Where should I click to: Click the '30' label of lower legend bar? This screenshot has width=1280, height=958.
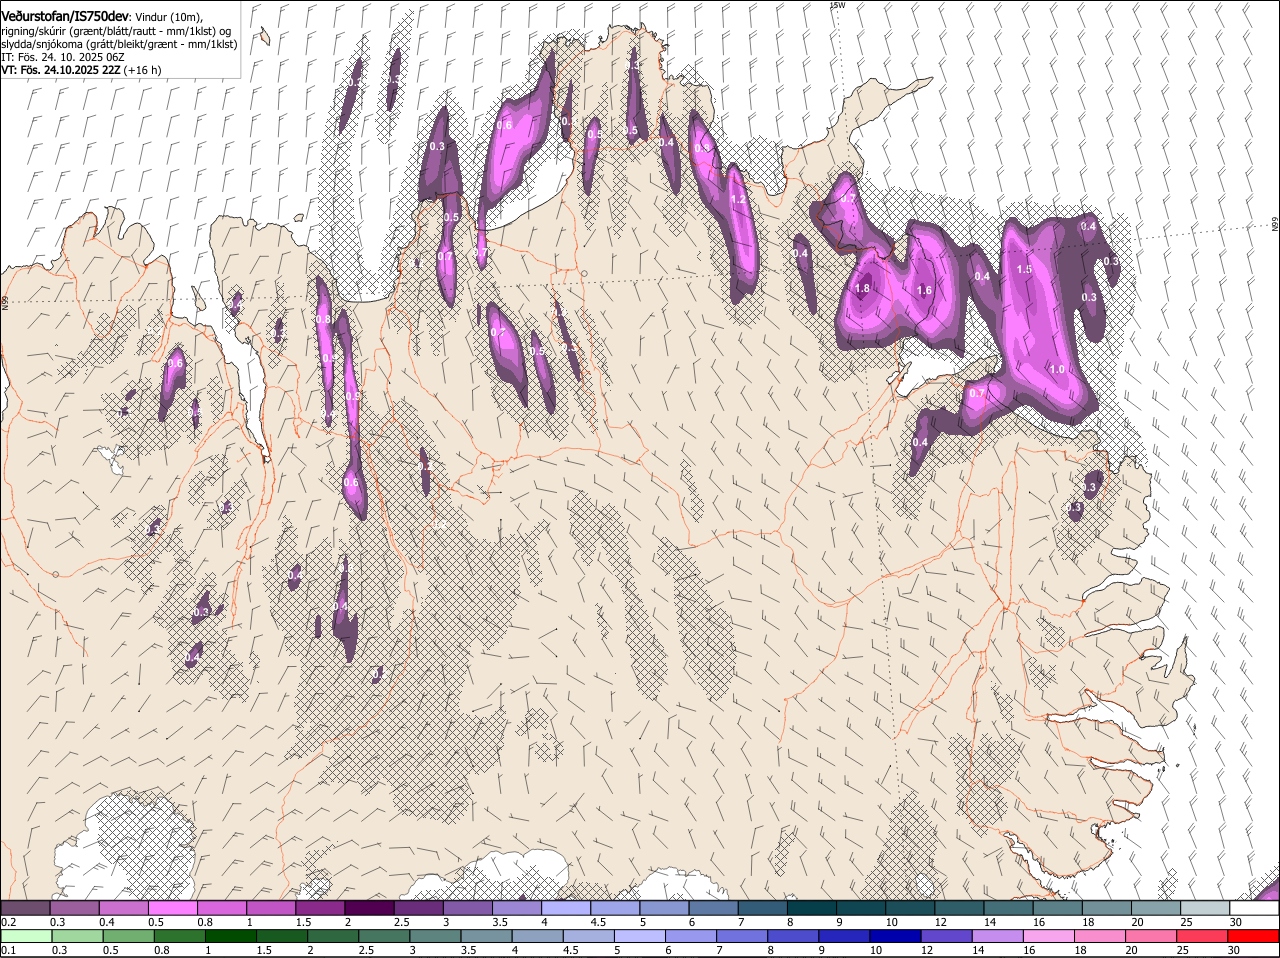[1233, 951]
